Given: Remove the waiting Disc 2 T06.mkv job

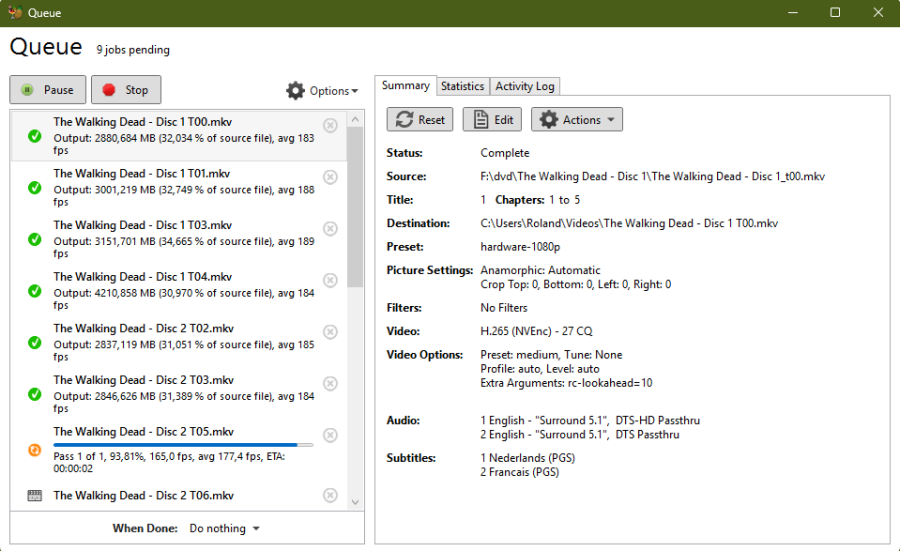Looking at the screenshot, I should click(330, 495).
